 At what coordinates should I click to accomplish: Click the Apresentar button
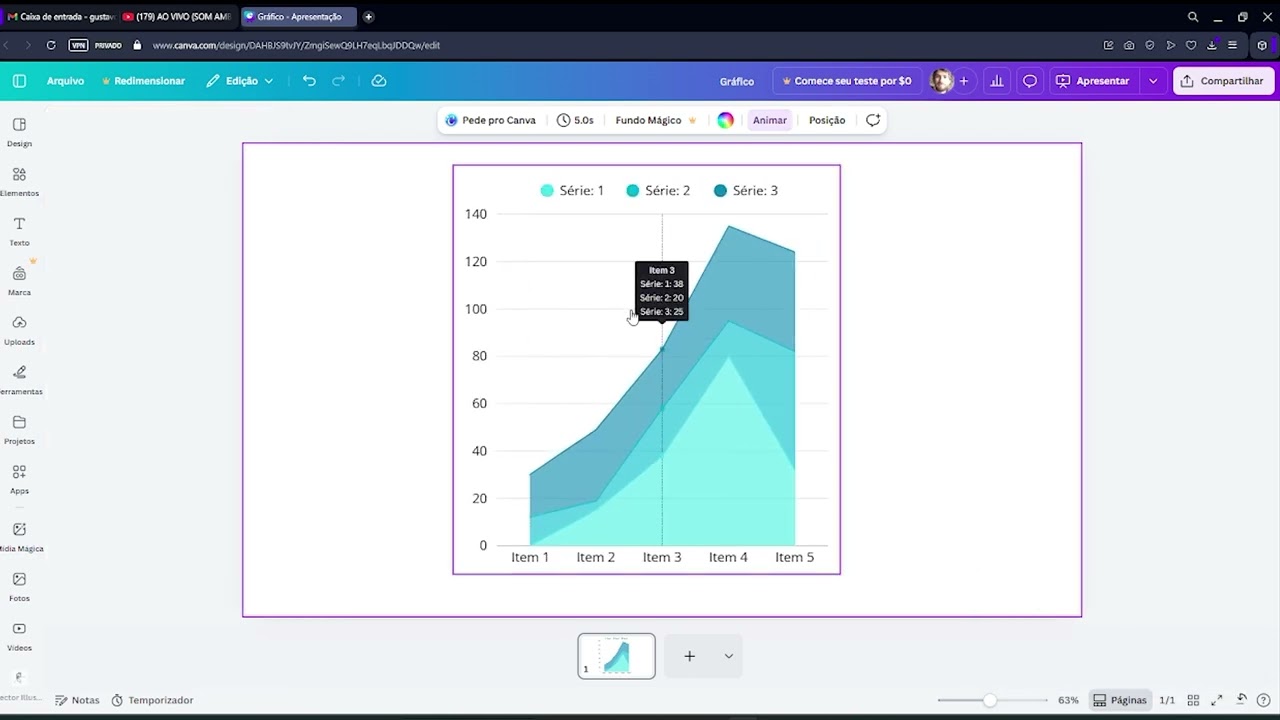point(1093,81)
